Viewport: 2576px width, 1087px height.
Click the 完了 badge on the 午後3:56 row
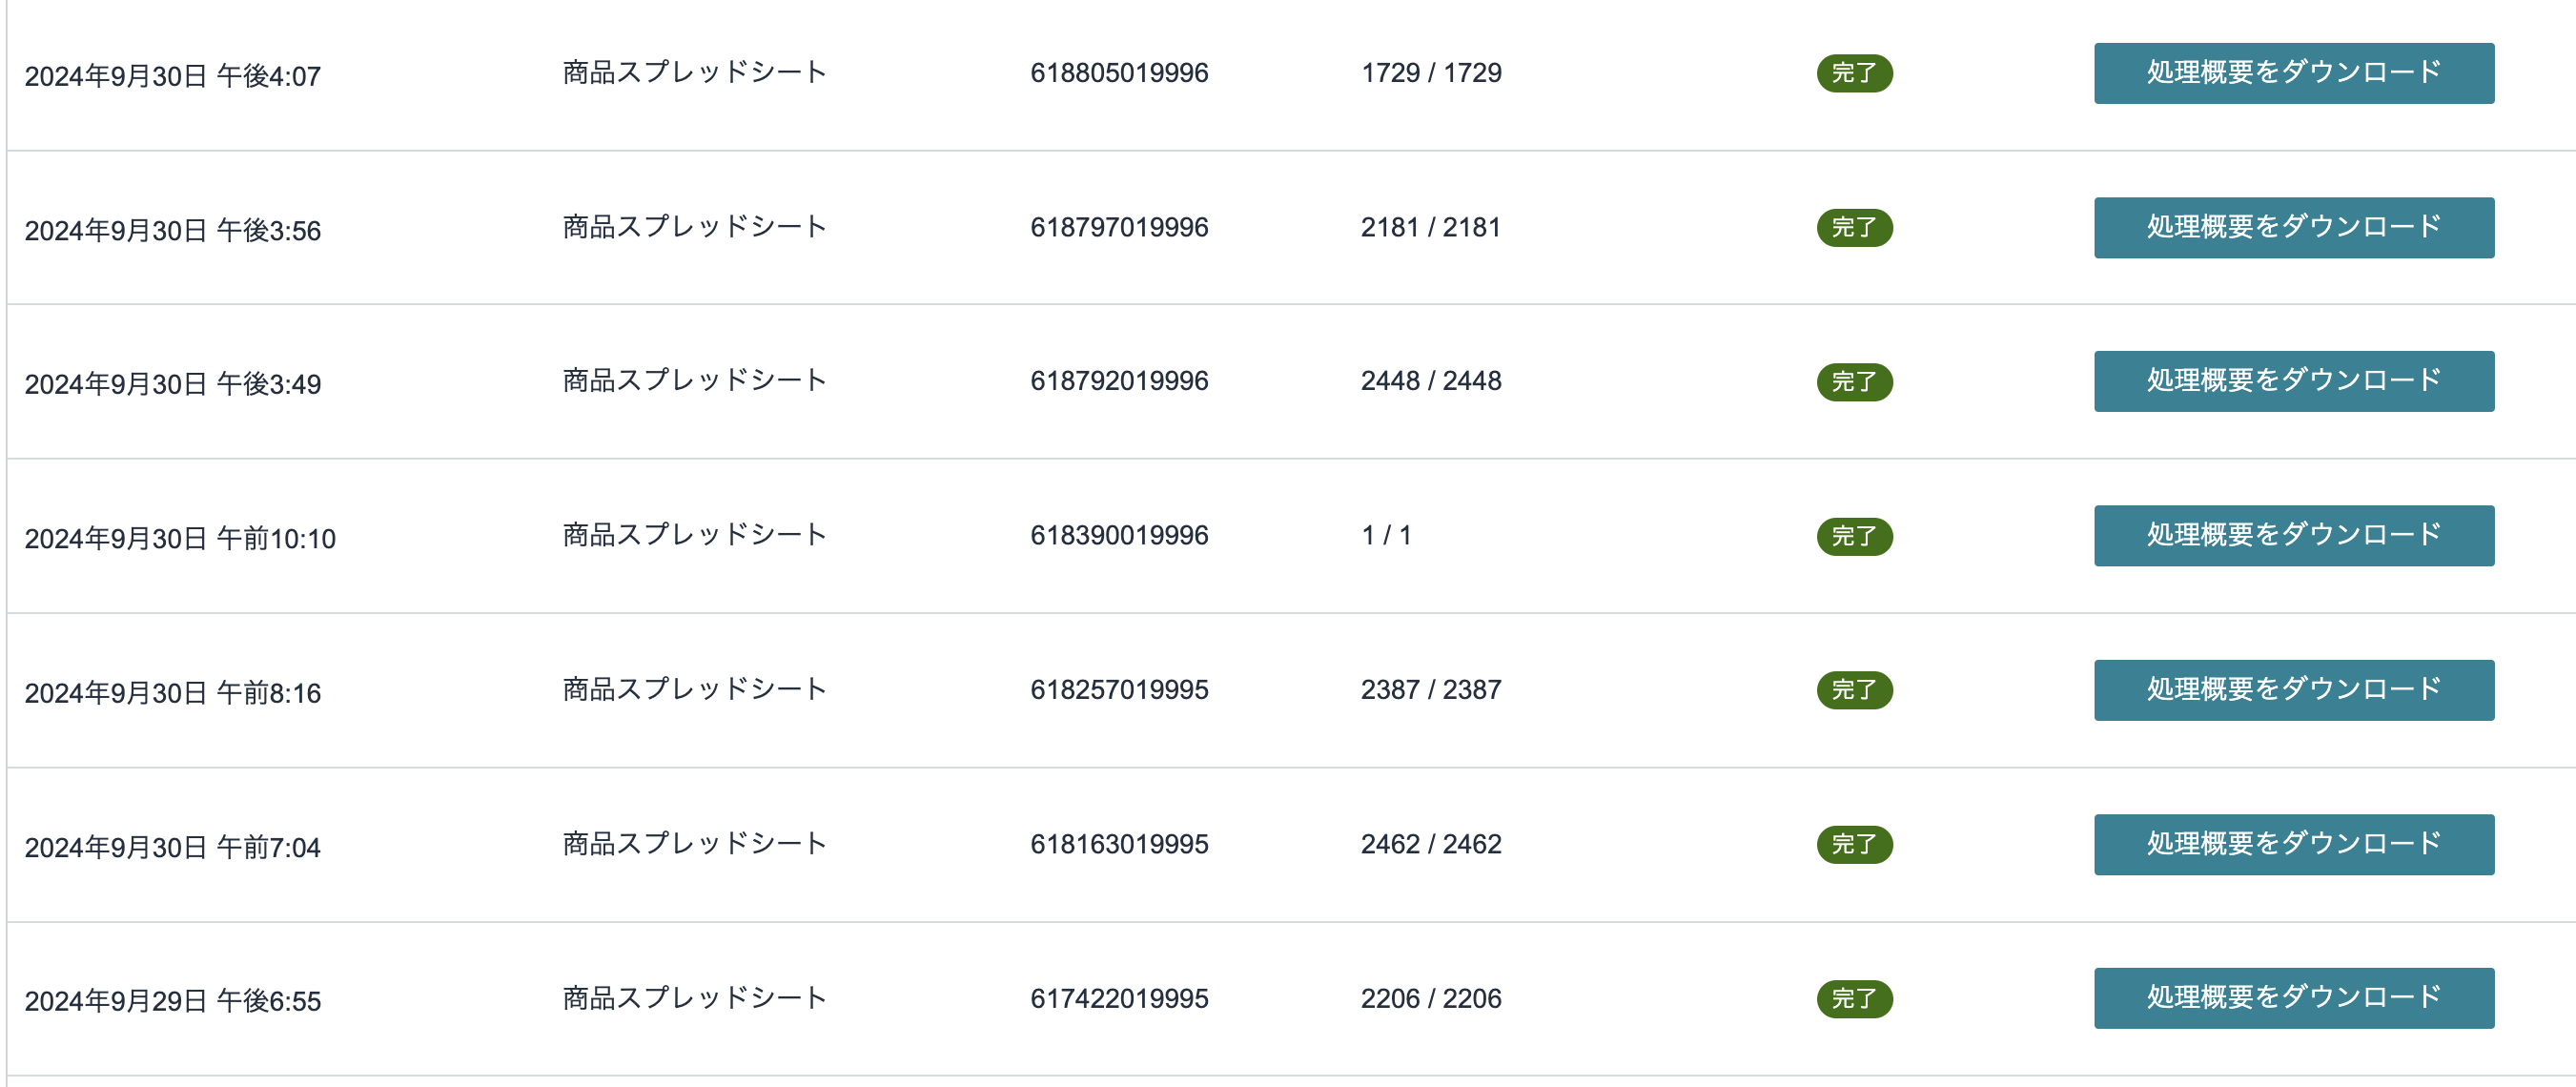point(1854,227)
